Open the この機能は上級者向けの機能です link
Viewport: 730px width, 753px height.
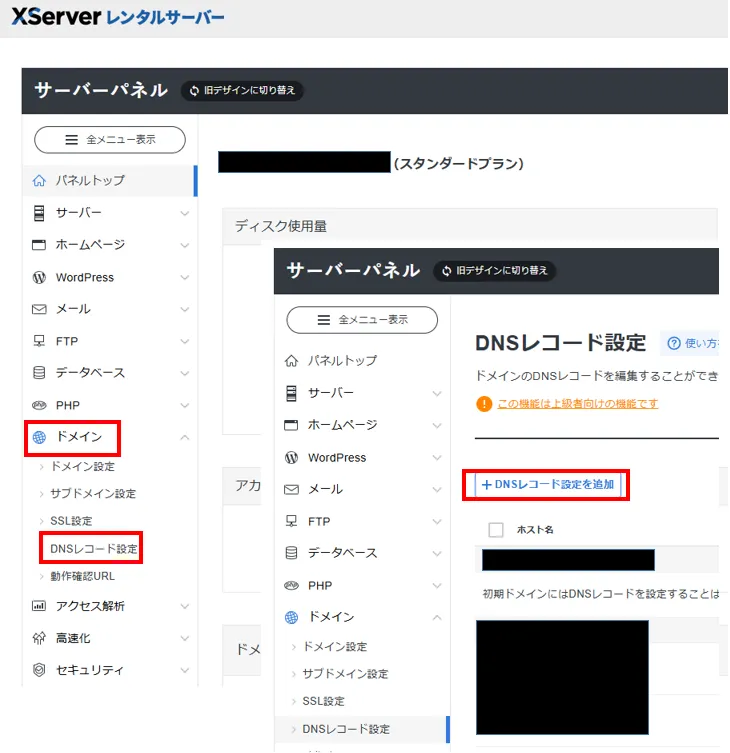pyautogui.click(x=578, y=404)
